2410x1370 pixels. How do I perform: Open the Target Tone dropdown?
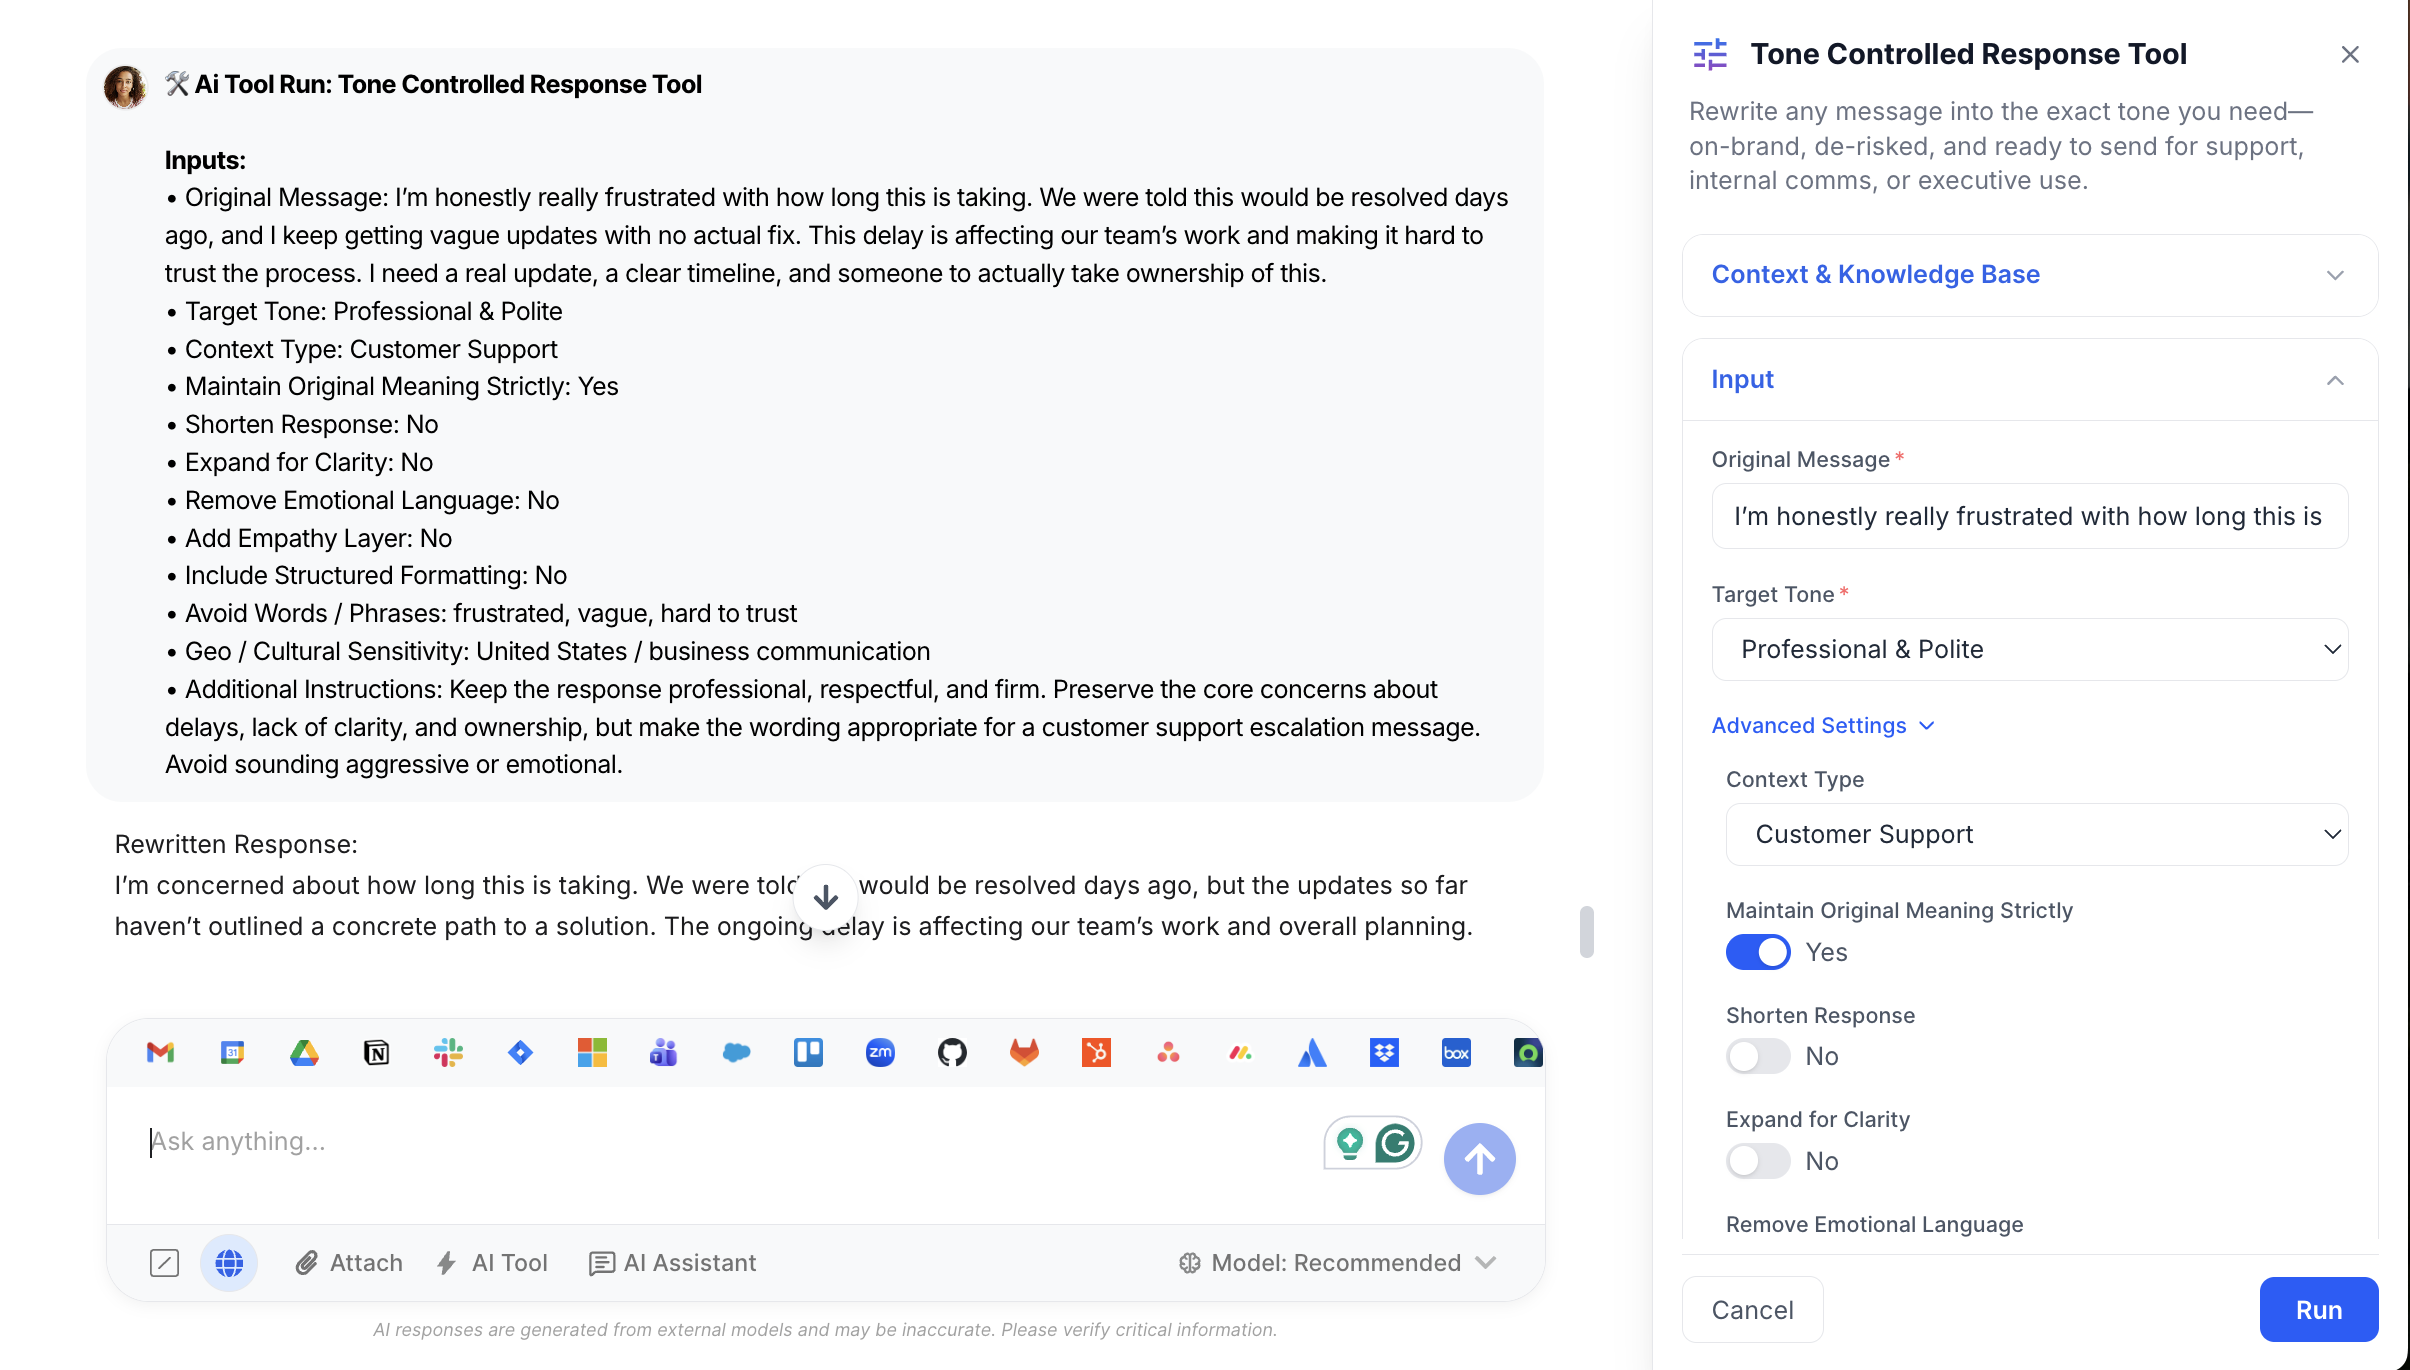pos(2028,649)
